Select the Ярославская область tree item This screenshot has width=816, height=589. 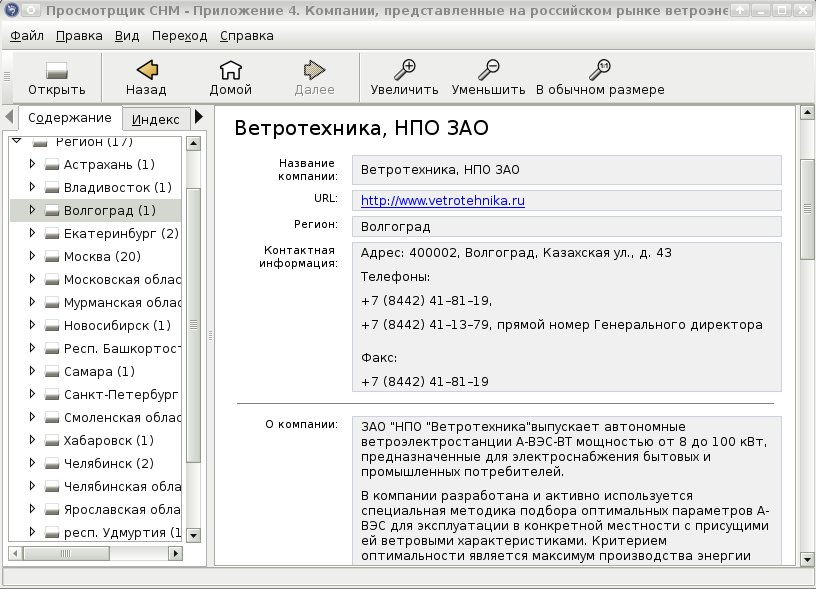point(122,509)
